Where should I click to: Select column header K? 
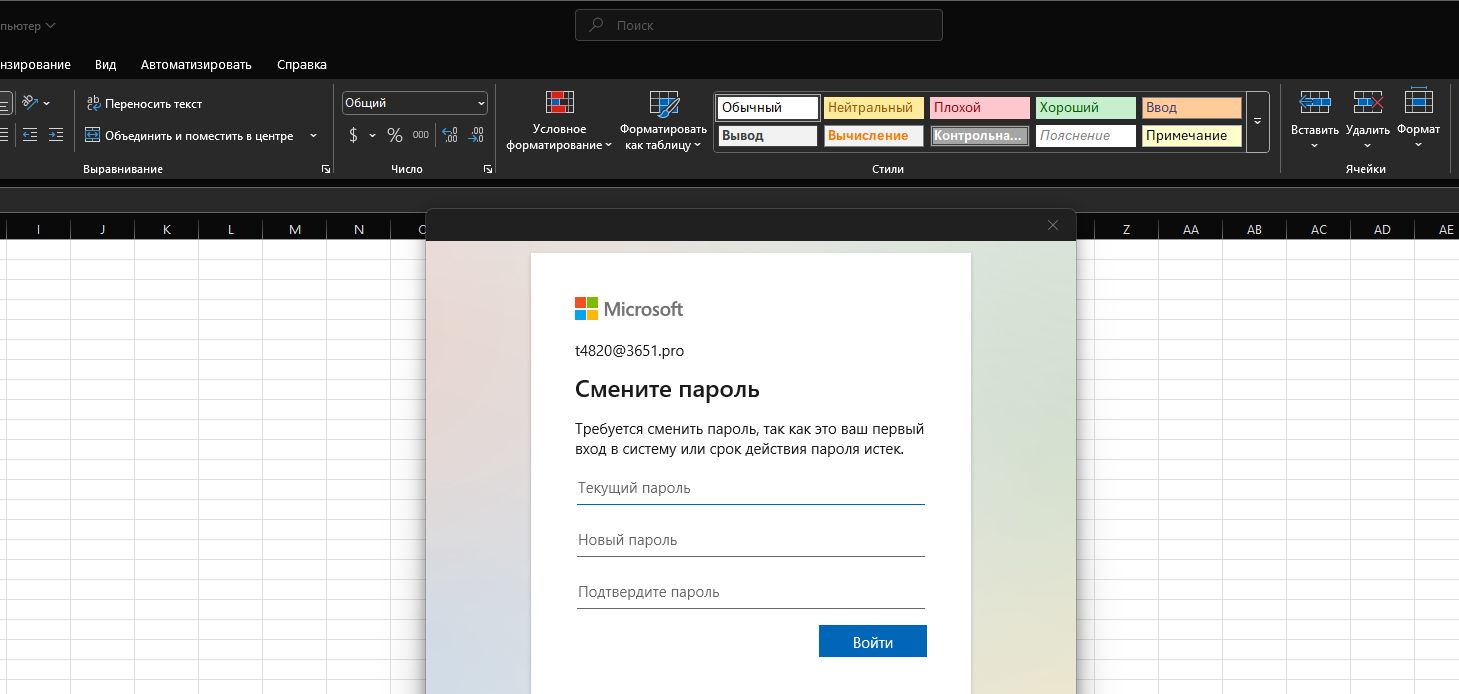(x=166, y=230)
